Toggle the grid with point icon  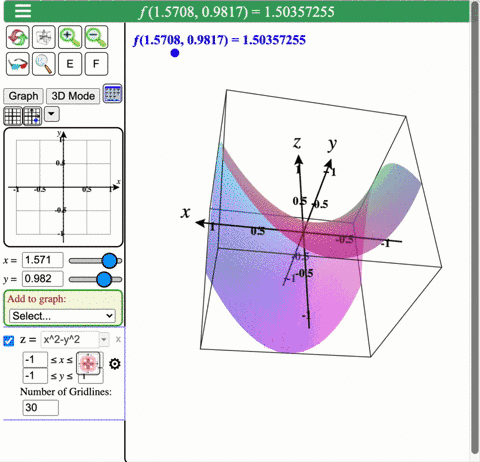(32, 116)
